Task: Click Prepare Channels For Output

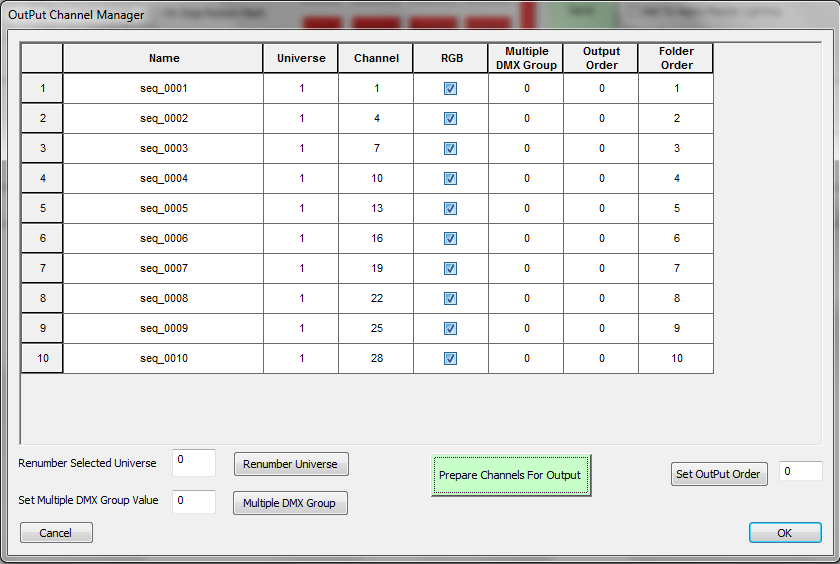Action: (511, 475)
